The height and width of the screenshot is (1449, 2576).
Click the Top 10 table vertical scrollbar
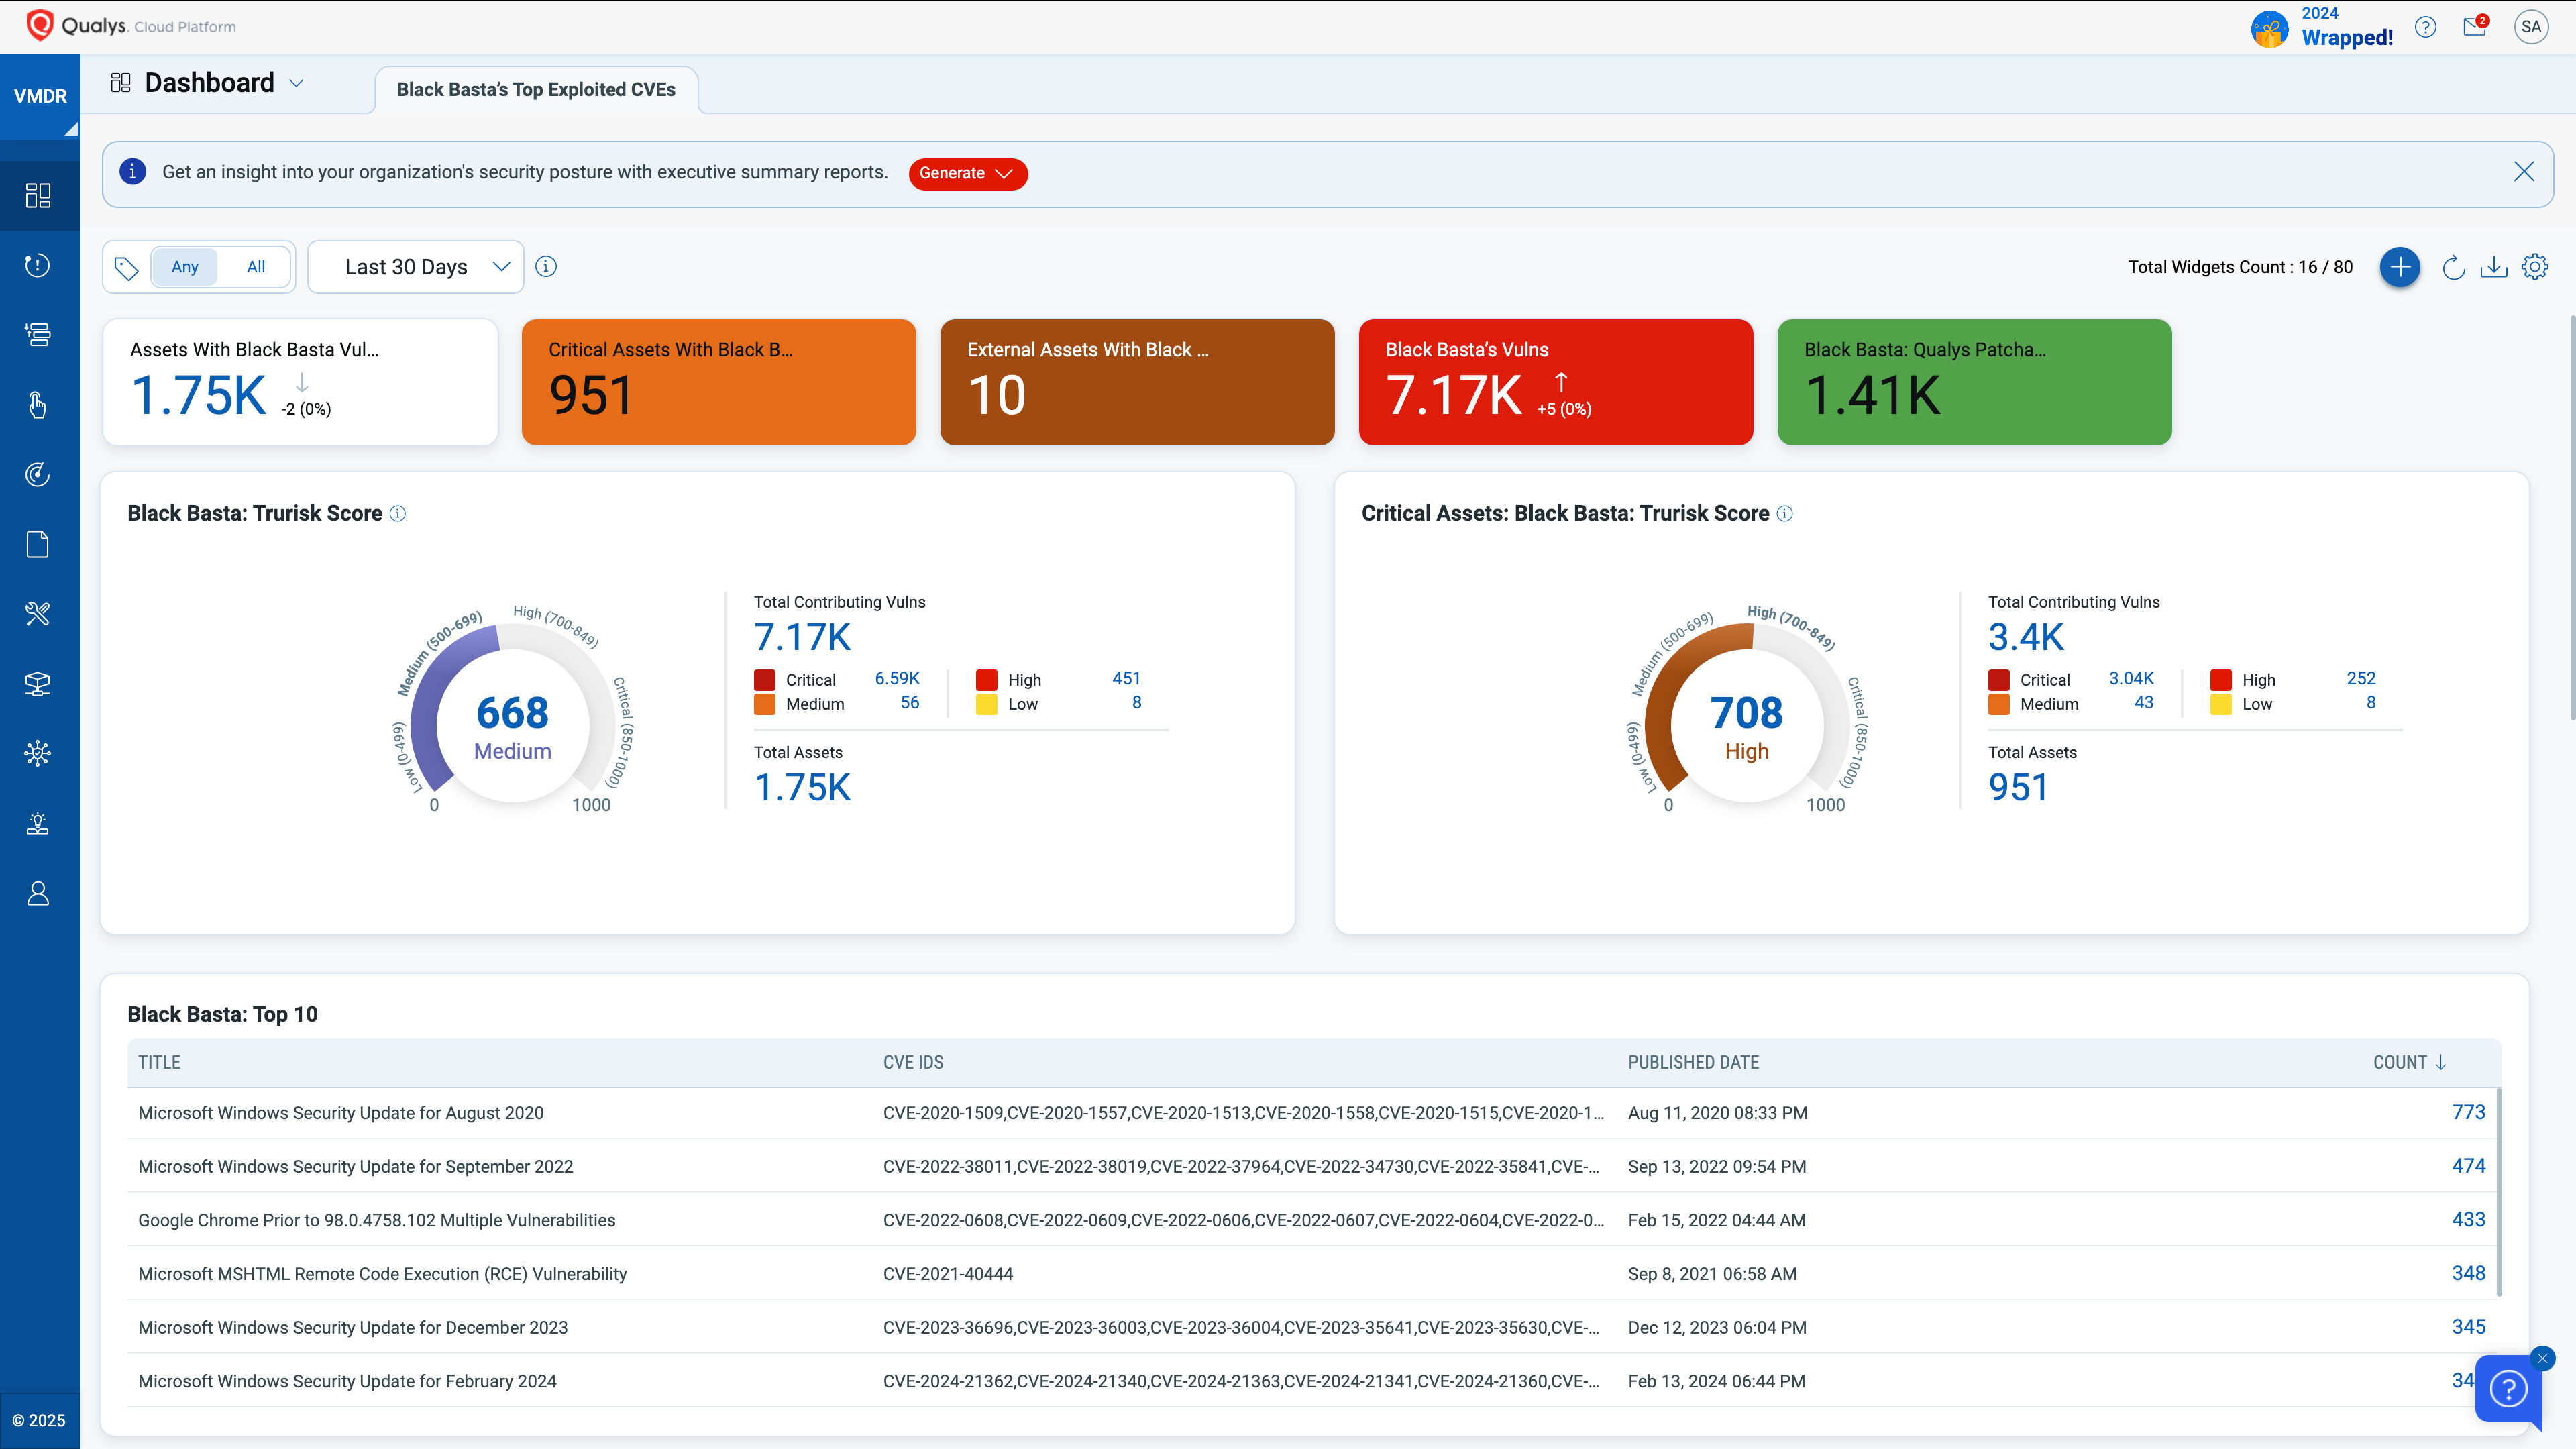[x=2498, y=1192]
